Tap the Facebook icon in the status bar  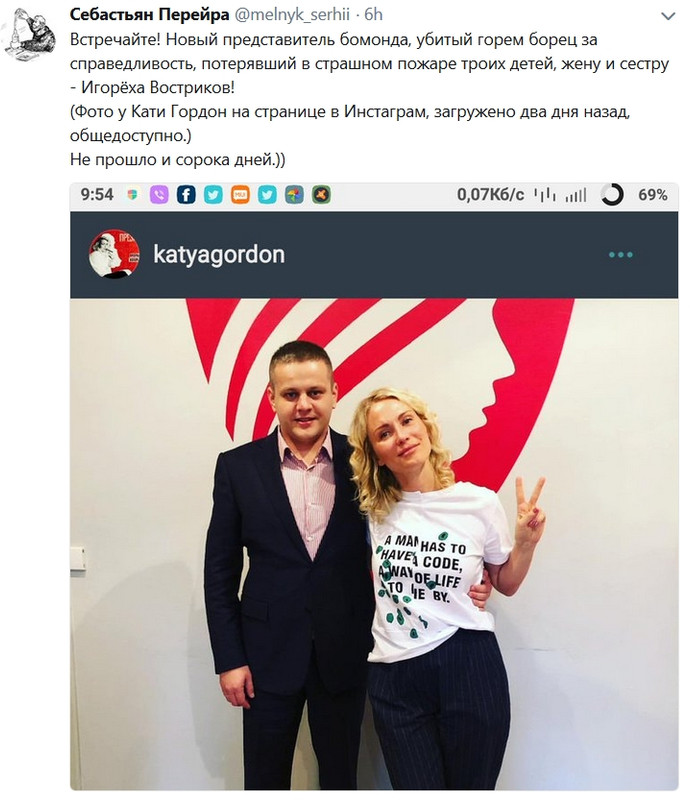point(186,194)
